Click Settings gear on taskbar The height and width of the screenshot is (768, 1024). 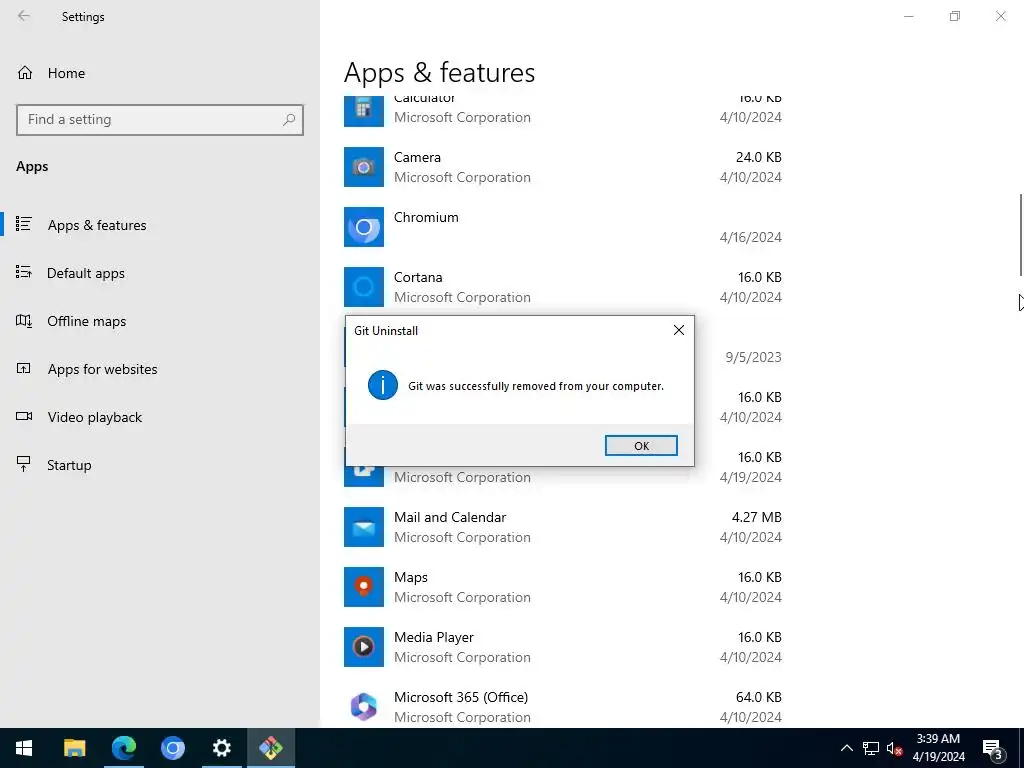[x=221, y=748]
